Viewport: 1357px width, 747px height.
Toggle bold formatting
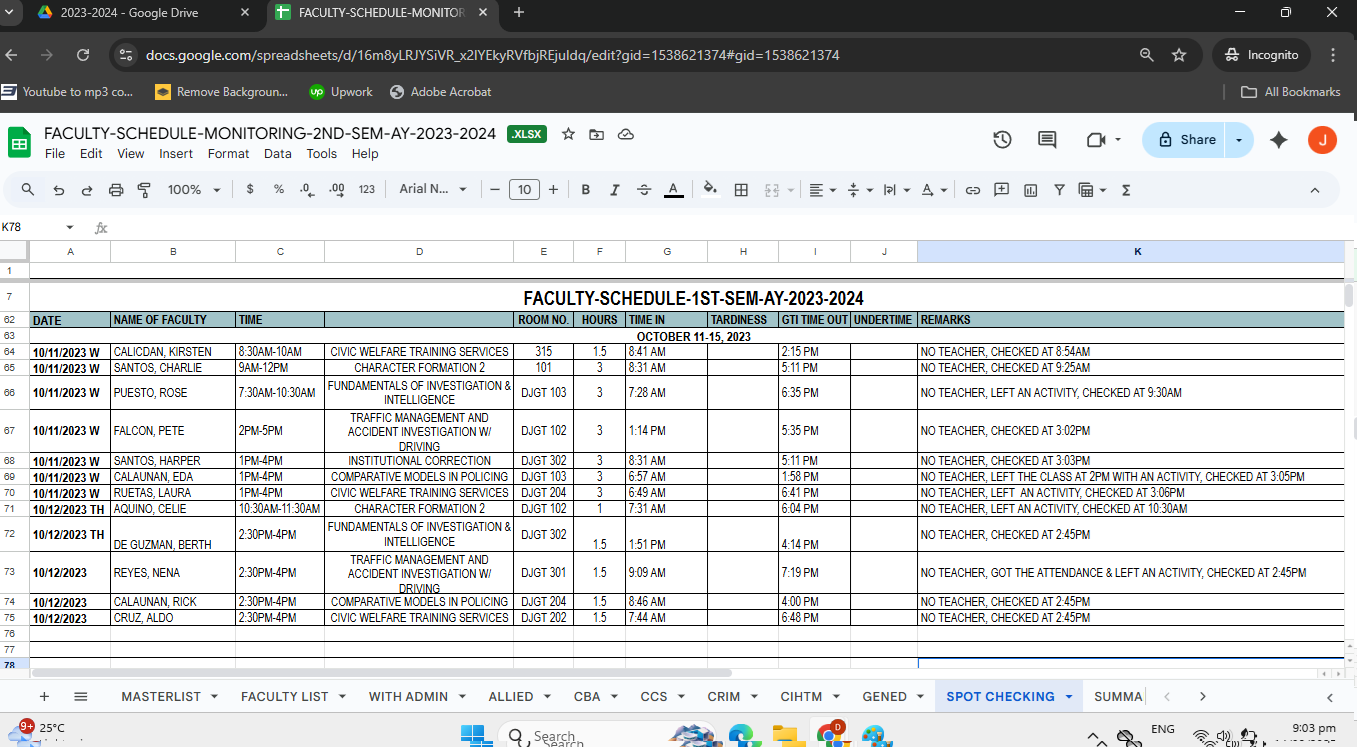pyautogui.click(x=586, y=190)
